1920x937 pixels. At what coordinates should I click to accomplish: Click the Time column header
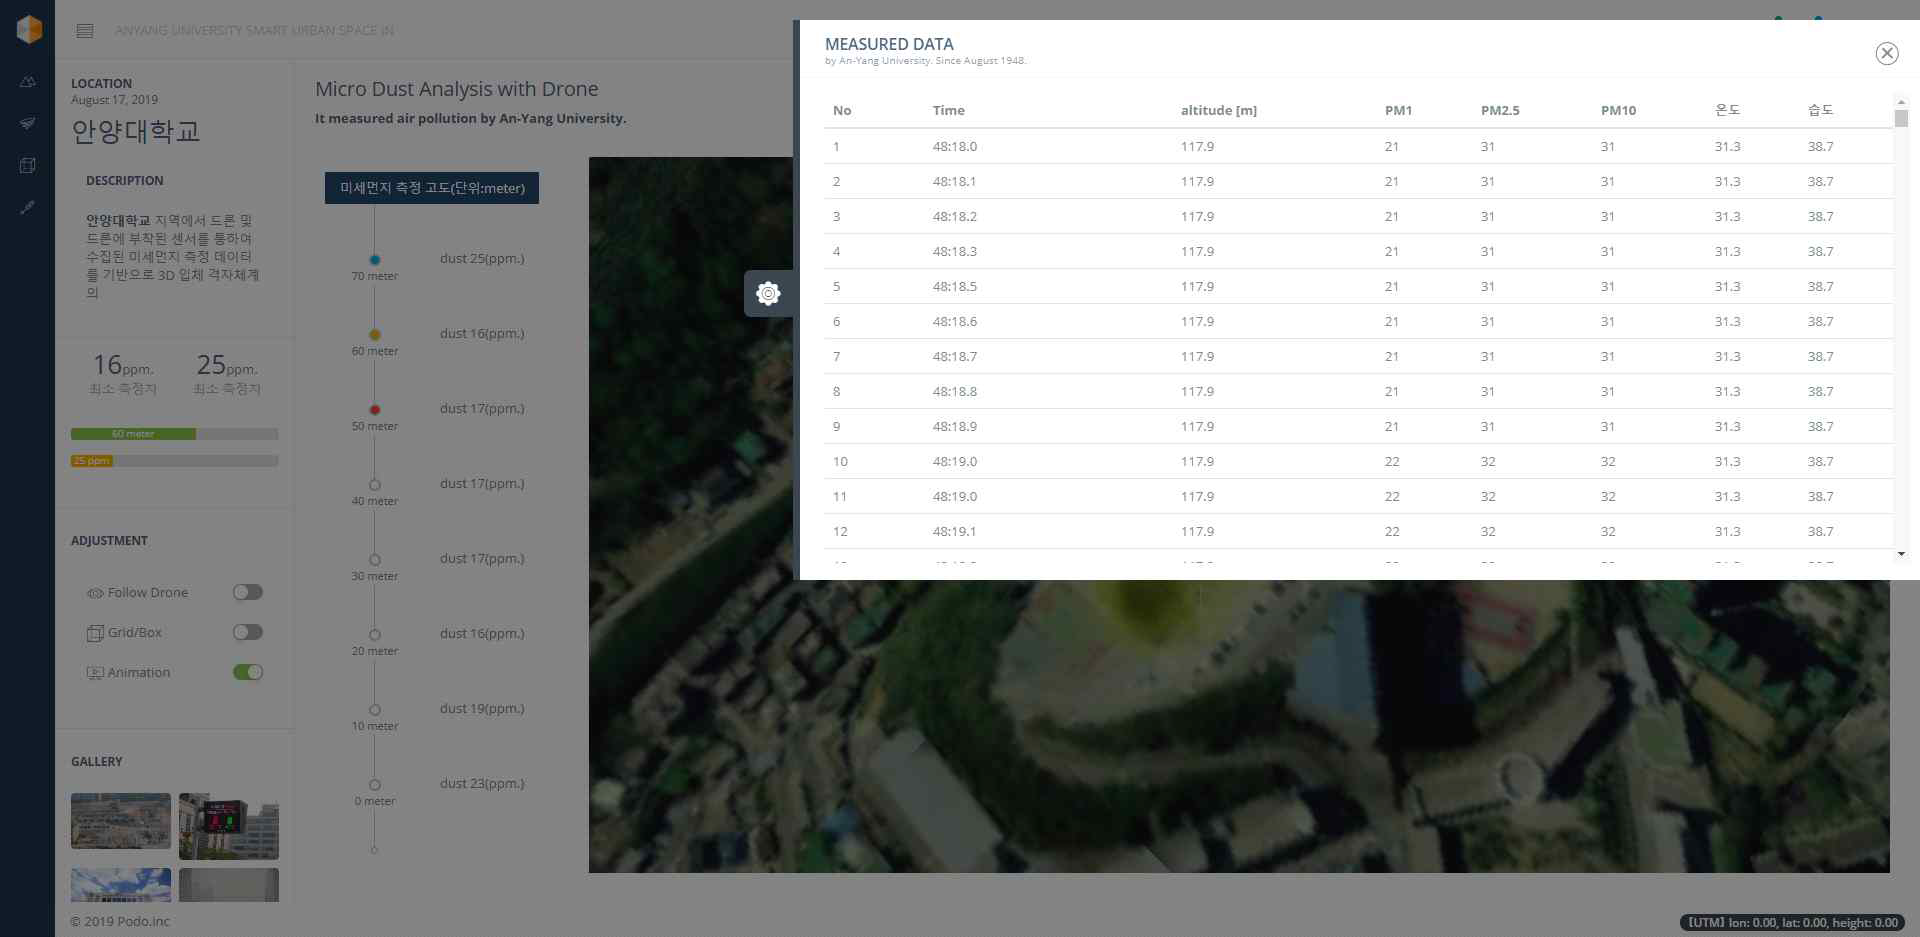(x=949, y=111)
